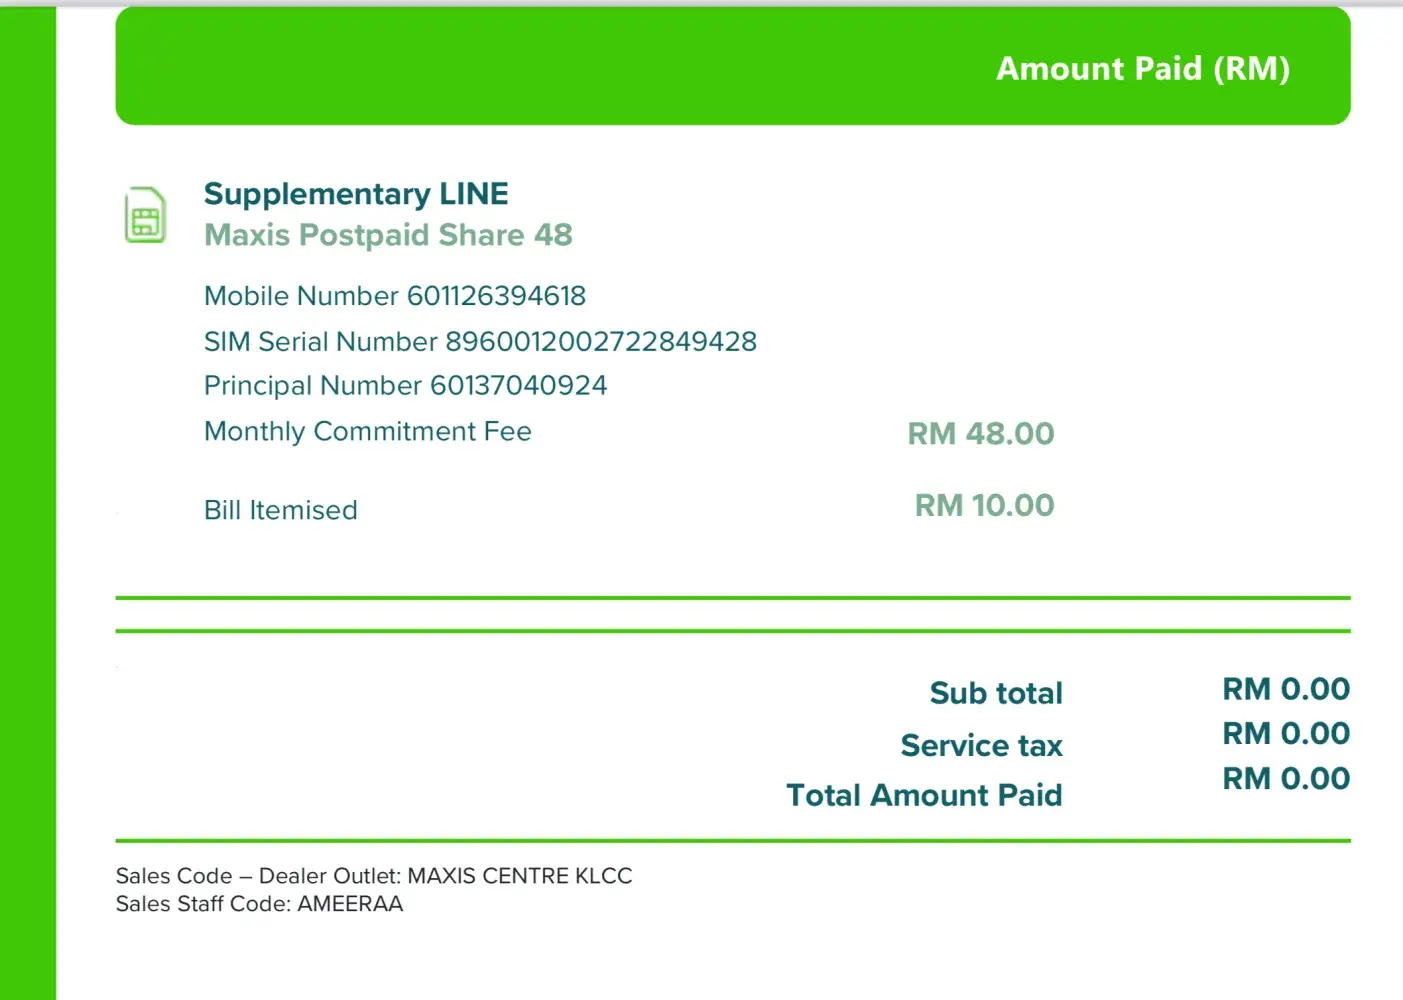Select the Supplementary LINE heading
The height and width of the screenshot is (1000, 1403).
click(x=356, y=193)
